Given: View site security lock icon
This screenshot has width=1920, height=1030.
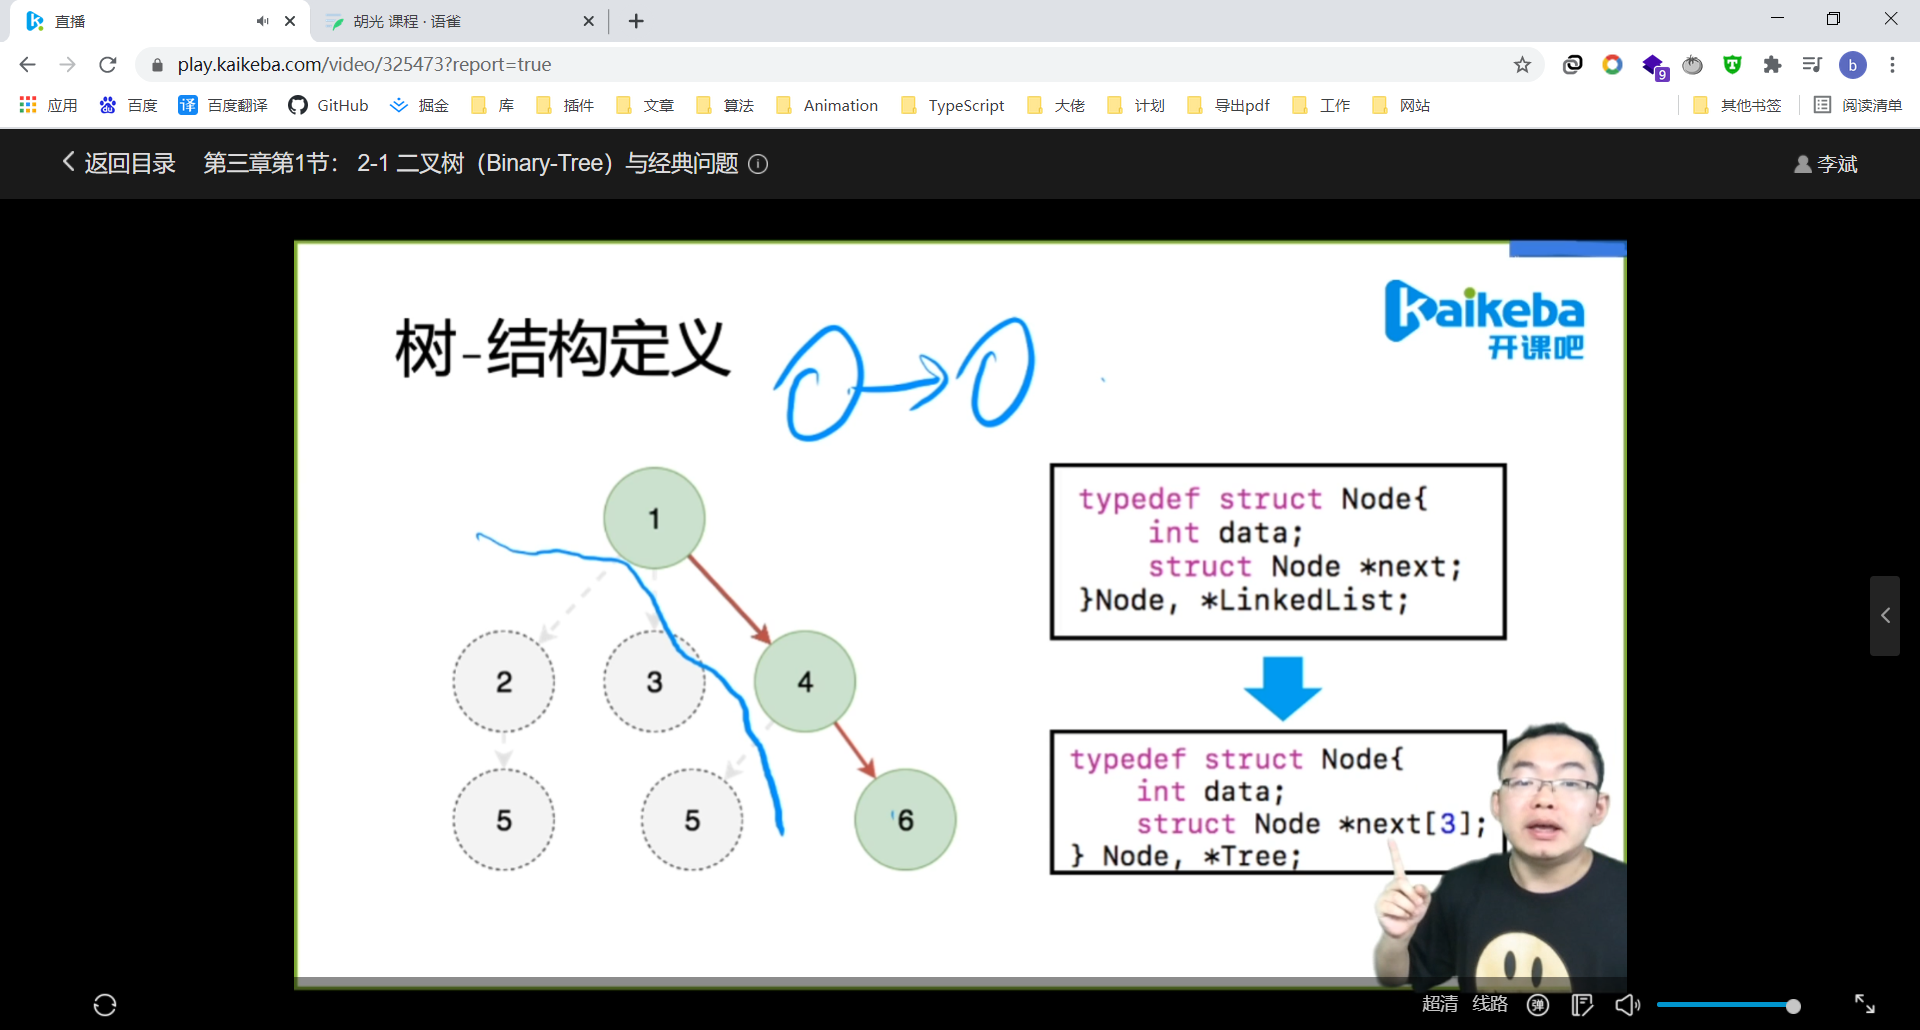Looking at the screenshot, I should (157, 65).
